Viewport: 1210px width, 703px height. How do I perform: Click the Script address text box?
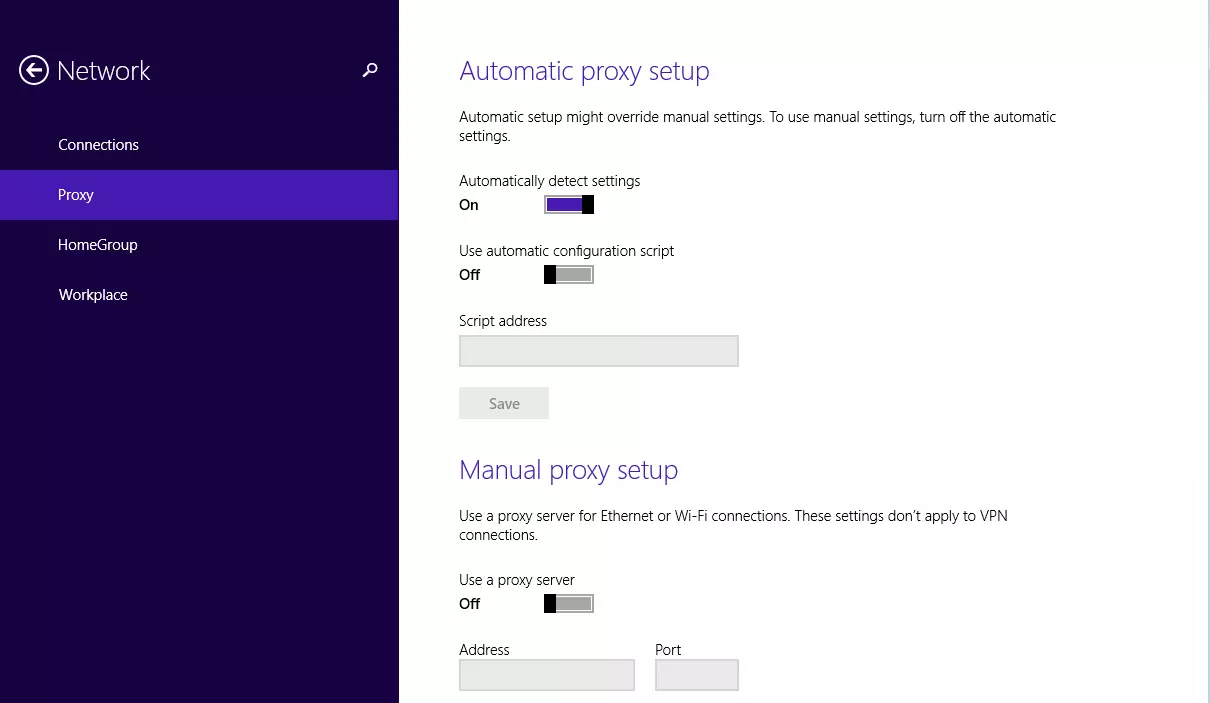[598, 351]
